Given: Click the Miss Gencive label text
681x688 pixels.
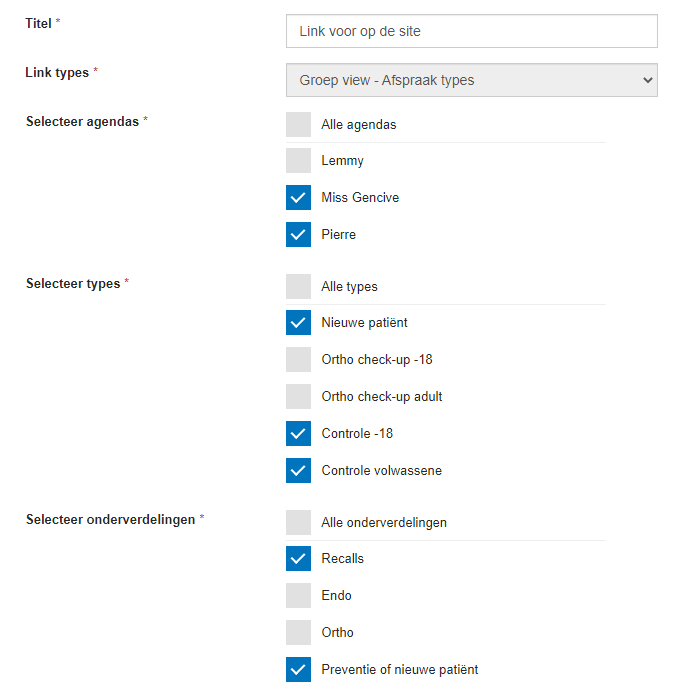Looking at the screenshot, I should tap(360, 198).
